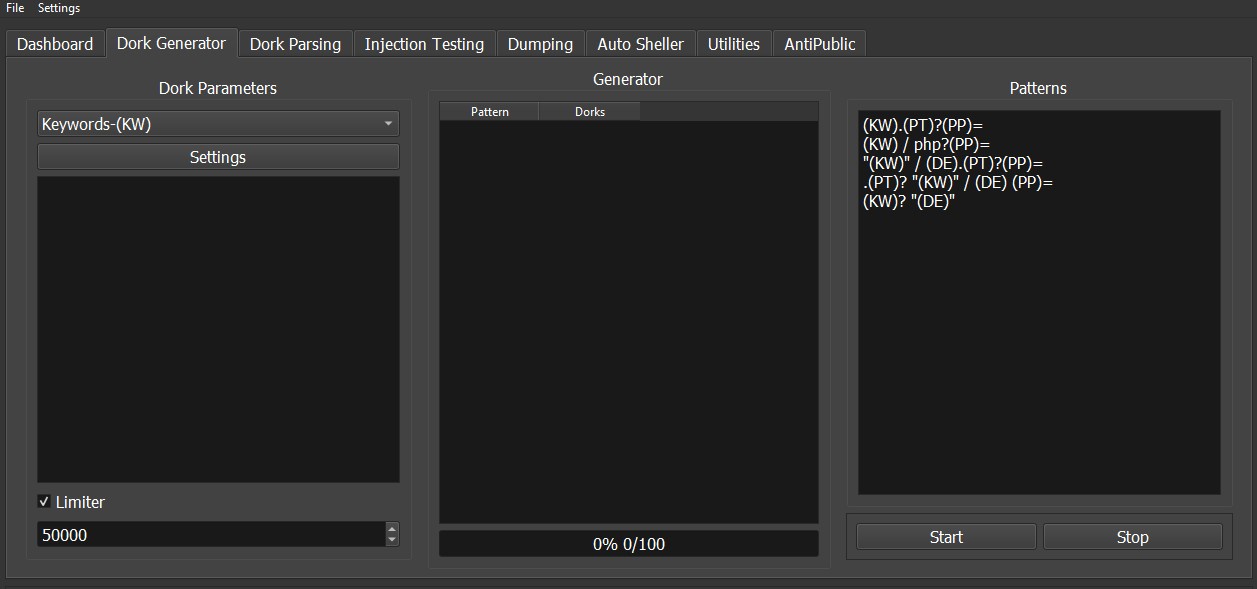Image resolution: width=1257 pixels, height=589 pixels.
Task: Click the Settings button under Dork Parameters
Action: 218,157
